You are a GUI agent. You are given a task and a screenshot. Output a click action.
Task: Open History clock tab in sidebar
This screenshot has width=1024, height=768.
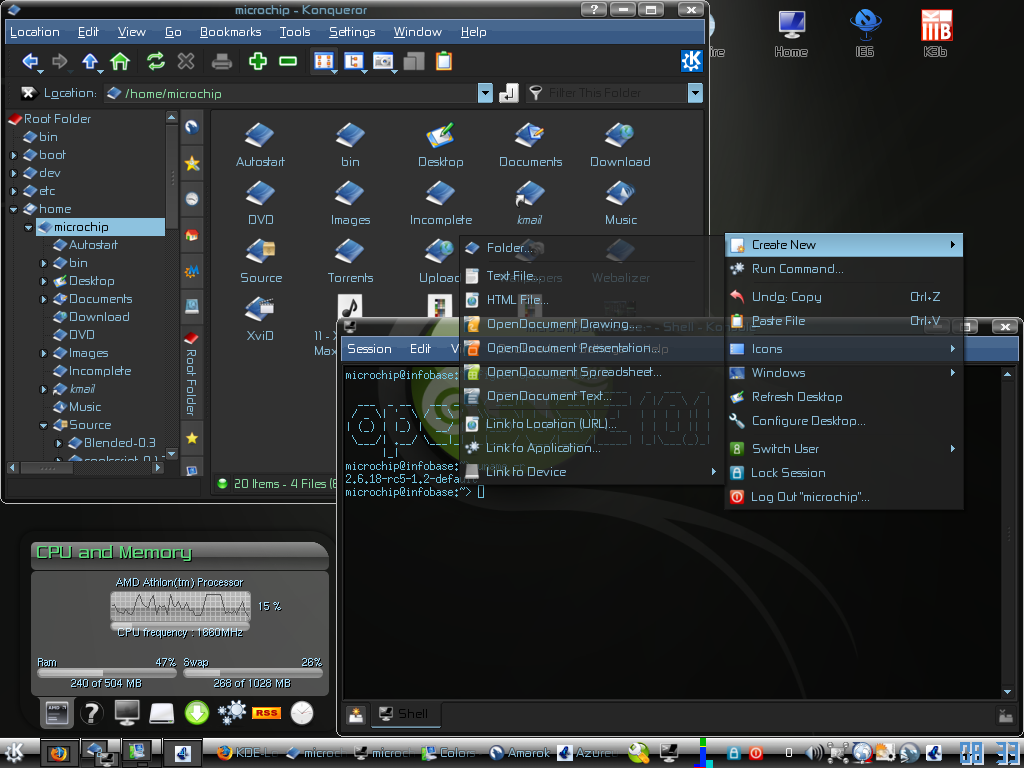tap(192, 199)
